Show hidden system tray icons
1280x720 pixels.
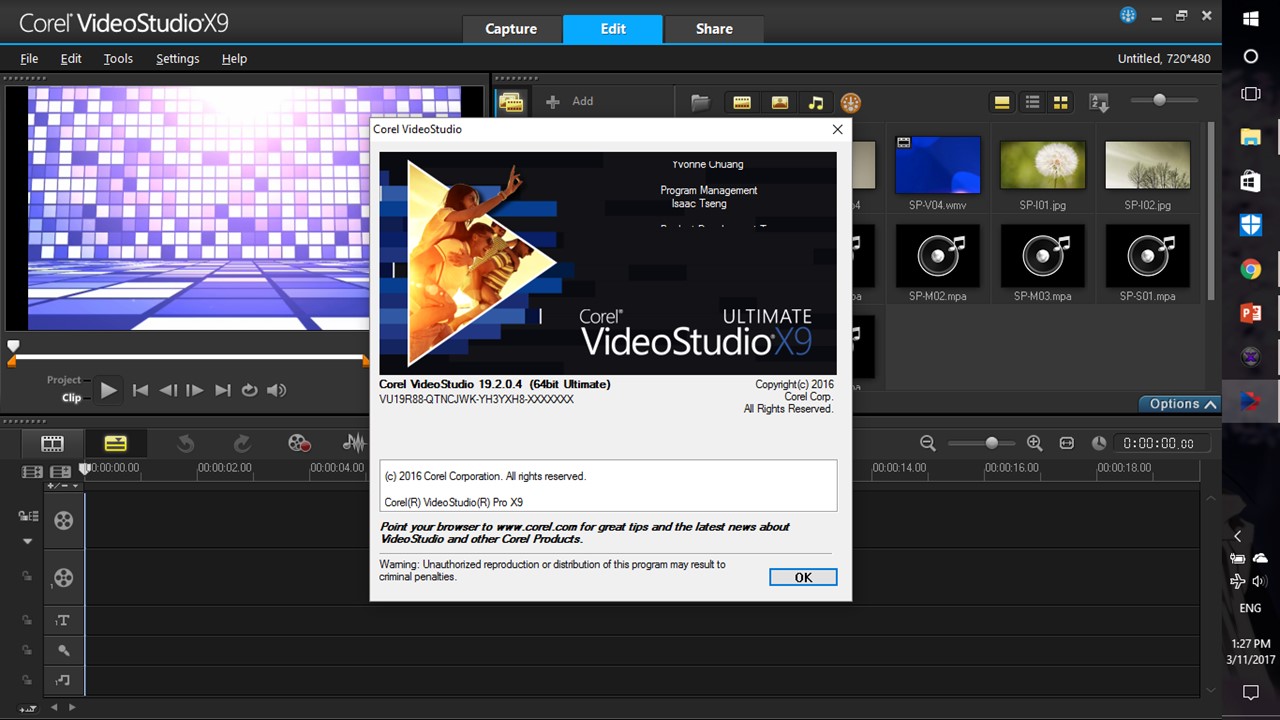tap(1238, 536)
